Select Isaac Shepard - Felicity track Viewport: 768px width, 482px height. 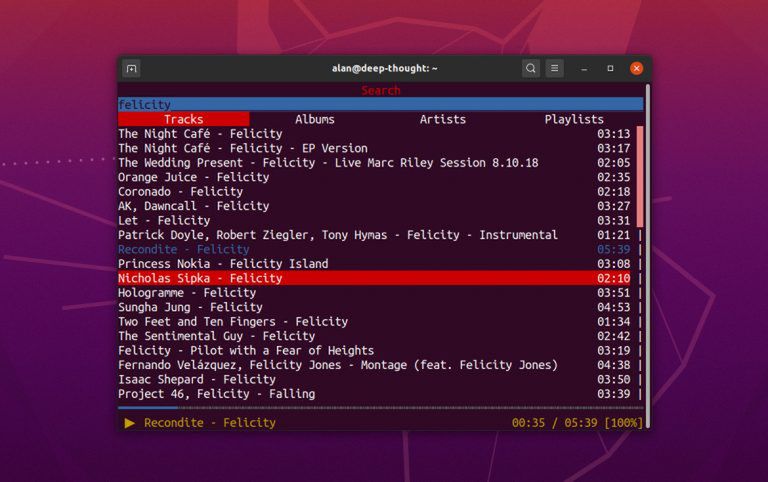pyautogui.click(x=374, y=379)
